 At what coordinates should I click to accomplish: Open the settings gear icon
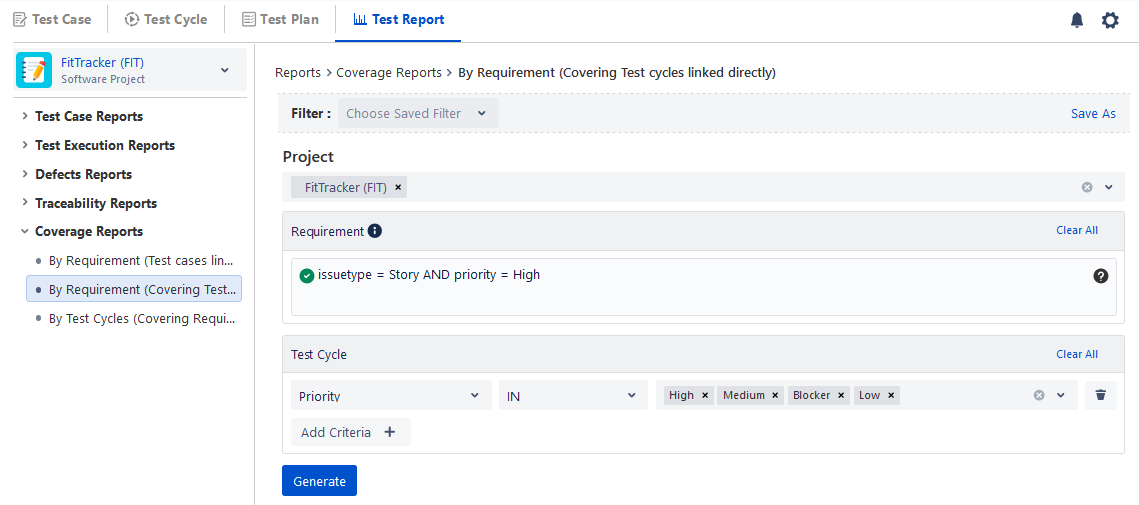click(x=1110, y=20)
